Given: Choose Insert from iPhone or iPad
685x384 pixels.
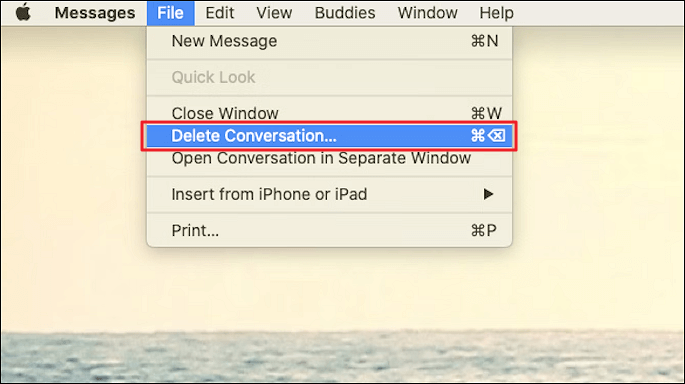Looking at the screenshot, I should [x=329, y=194].
